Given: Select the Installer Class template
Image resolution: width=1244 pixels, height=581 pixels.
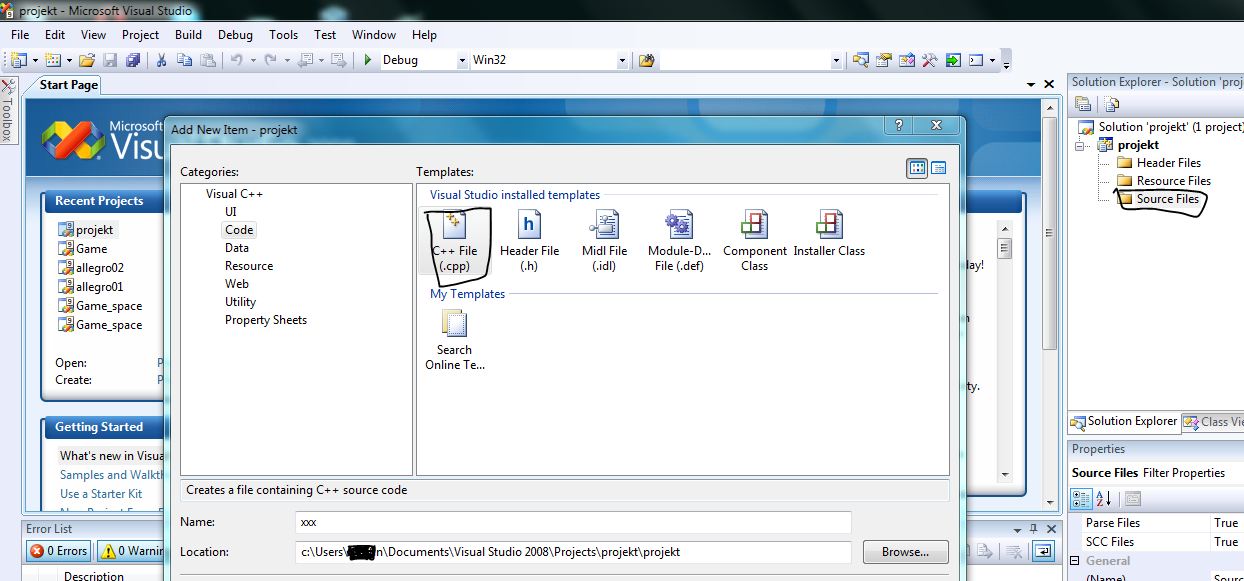Looking at the screenshot, I should coord(829,241).
